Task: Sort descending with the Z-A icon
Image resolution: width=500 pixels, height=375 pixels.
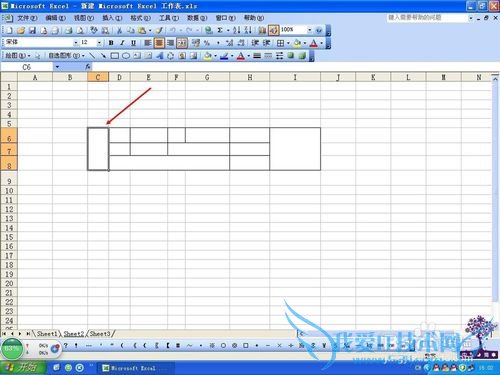Action: tap(248, 30)
